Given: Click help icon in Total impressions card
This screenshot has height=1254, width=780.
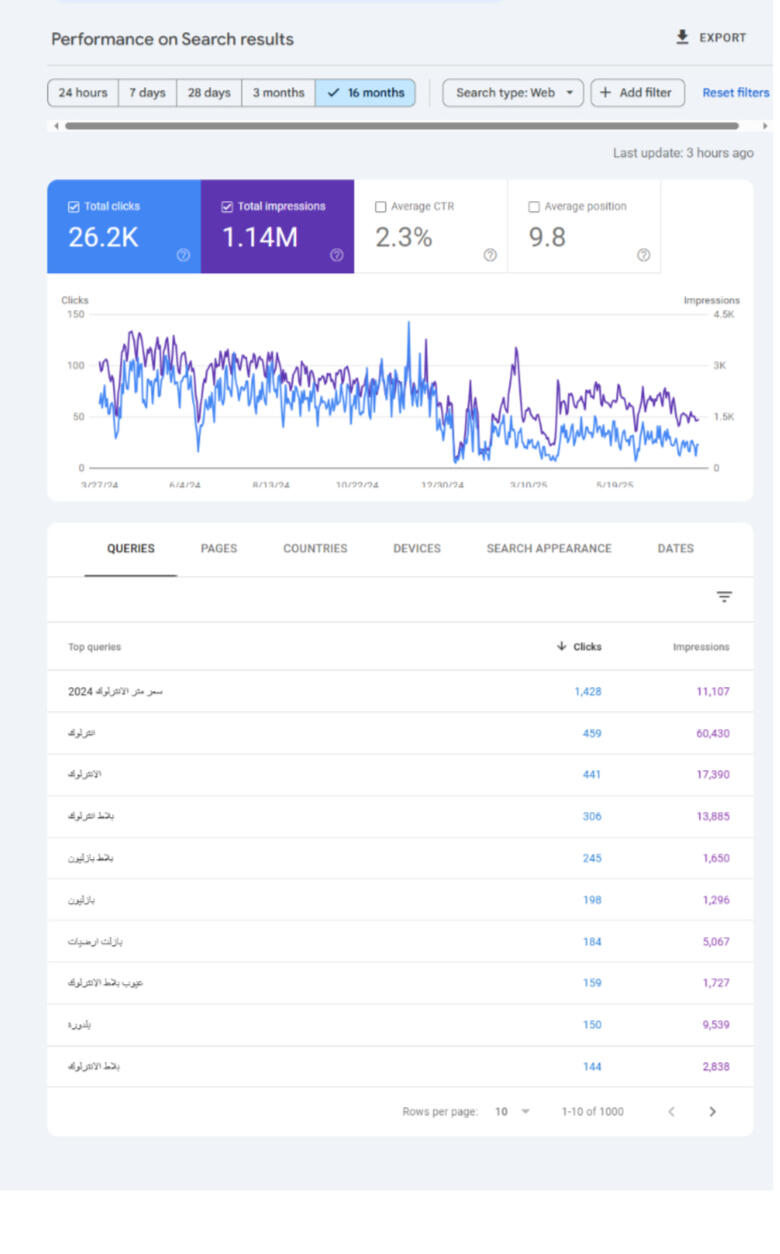Looking at the screenshot, I should pyautogui.click(x=336, y=255).
